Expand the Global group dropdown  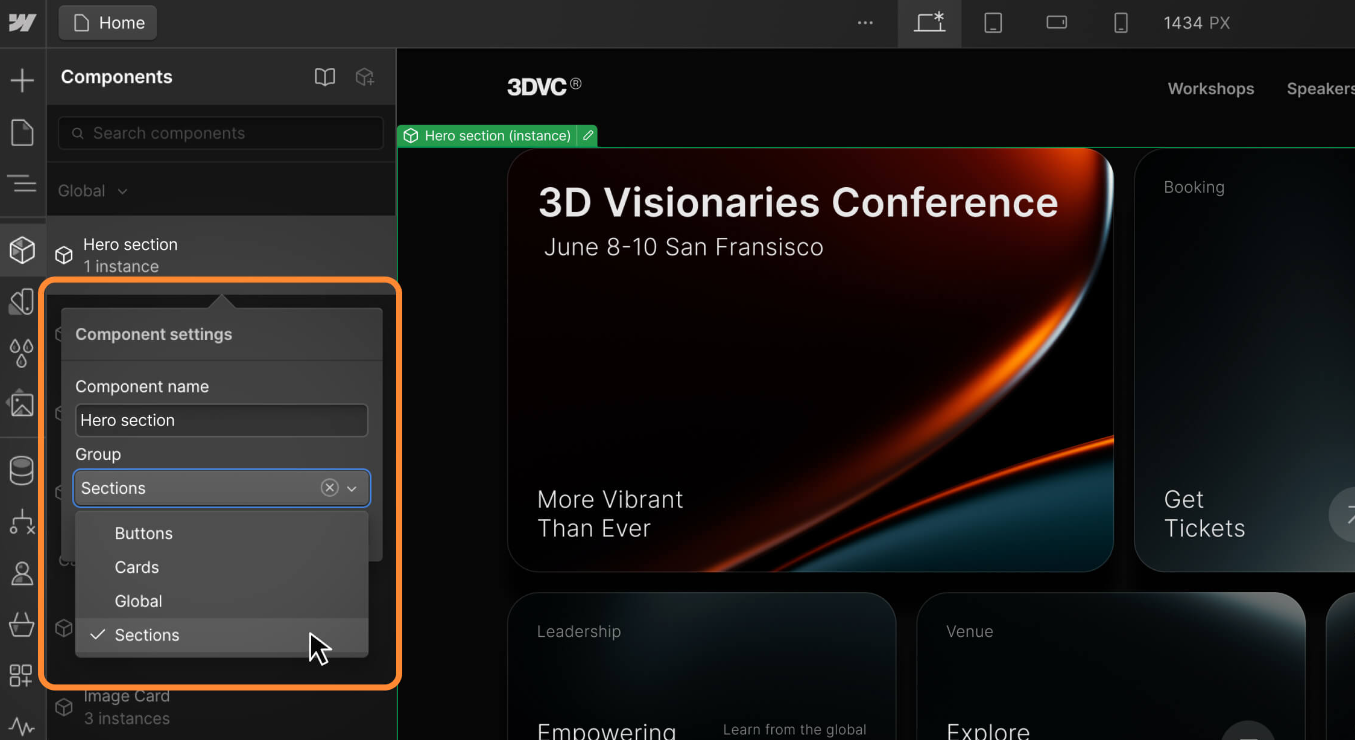(93, 191)
